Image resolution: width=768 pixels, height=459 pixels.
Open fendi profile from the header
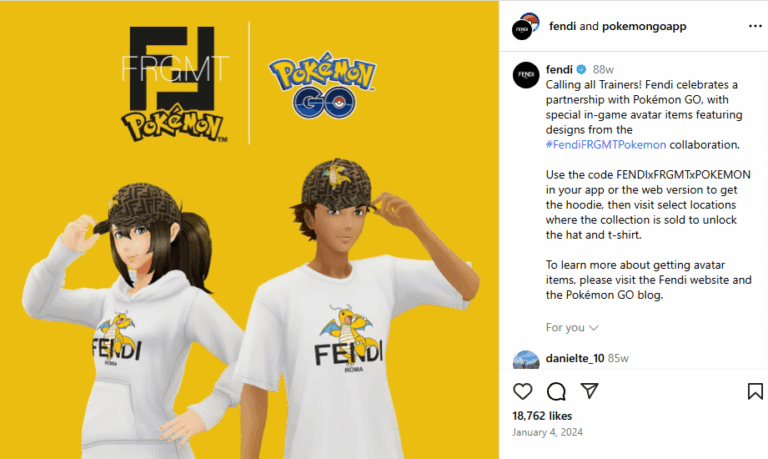tap(562, 26)
